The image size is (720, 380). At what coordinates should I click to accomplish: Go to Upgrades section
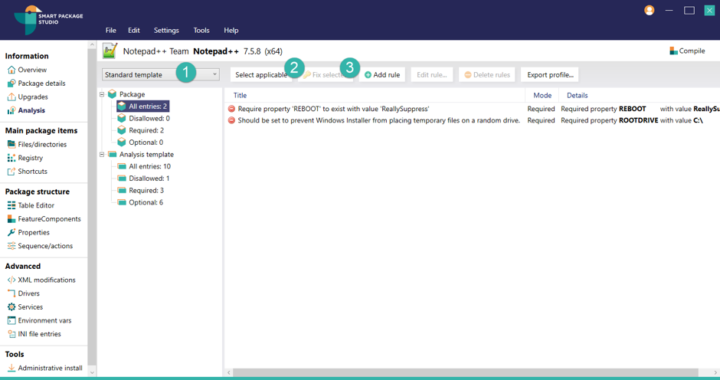coord(28,97)
